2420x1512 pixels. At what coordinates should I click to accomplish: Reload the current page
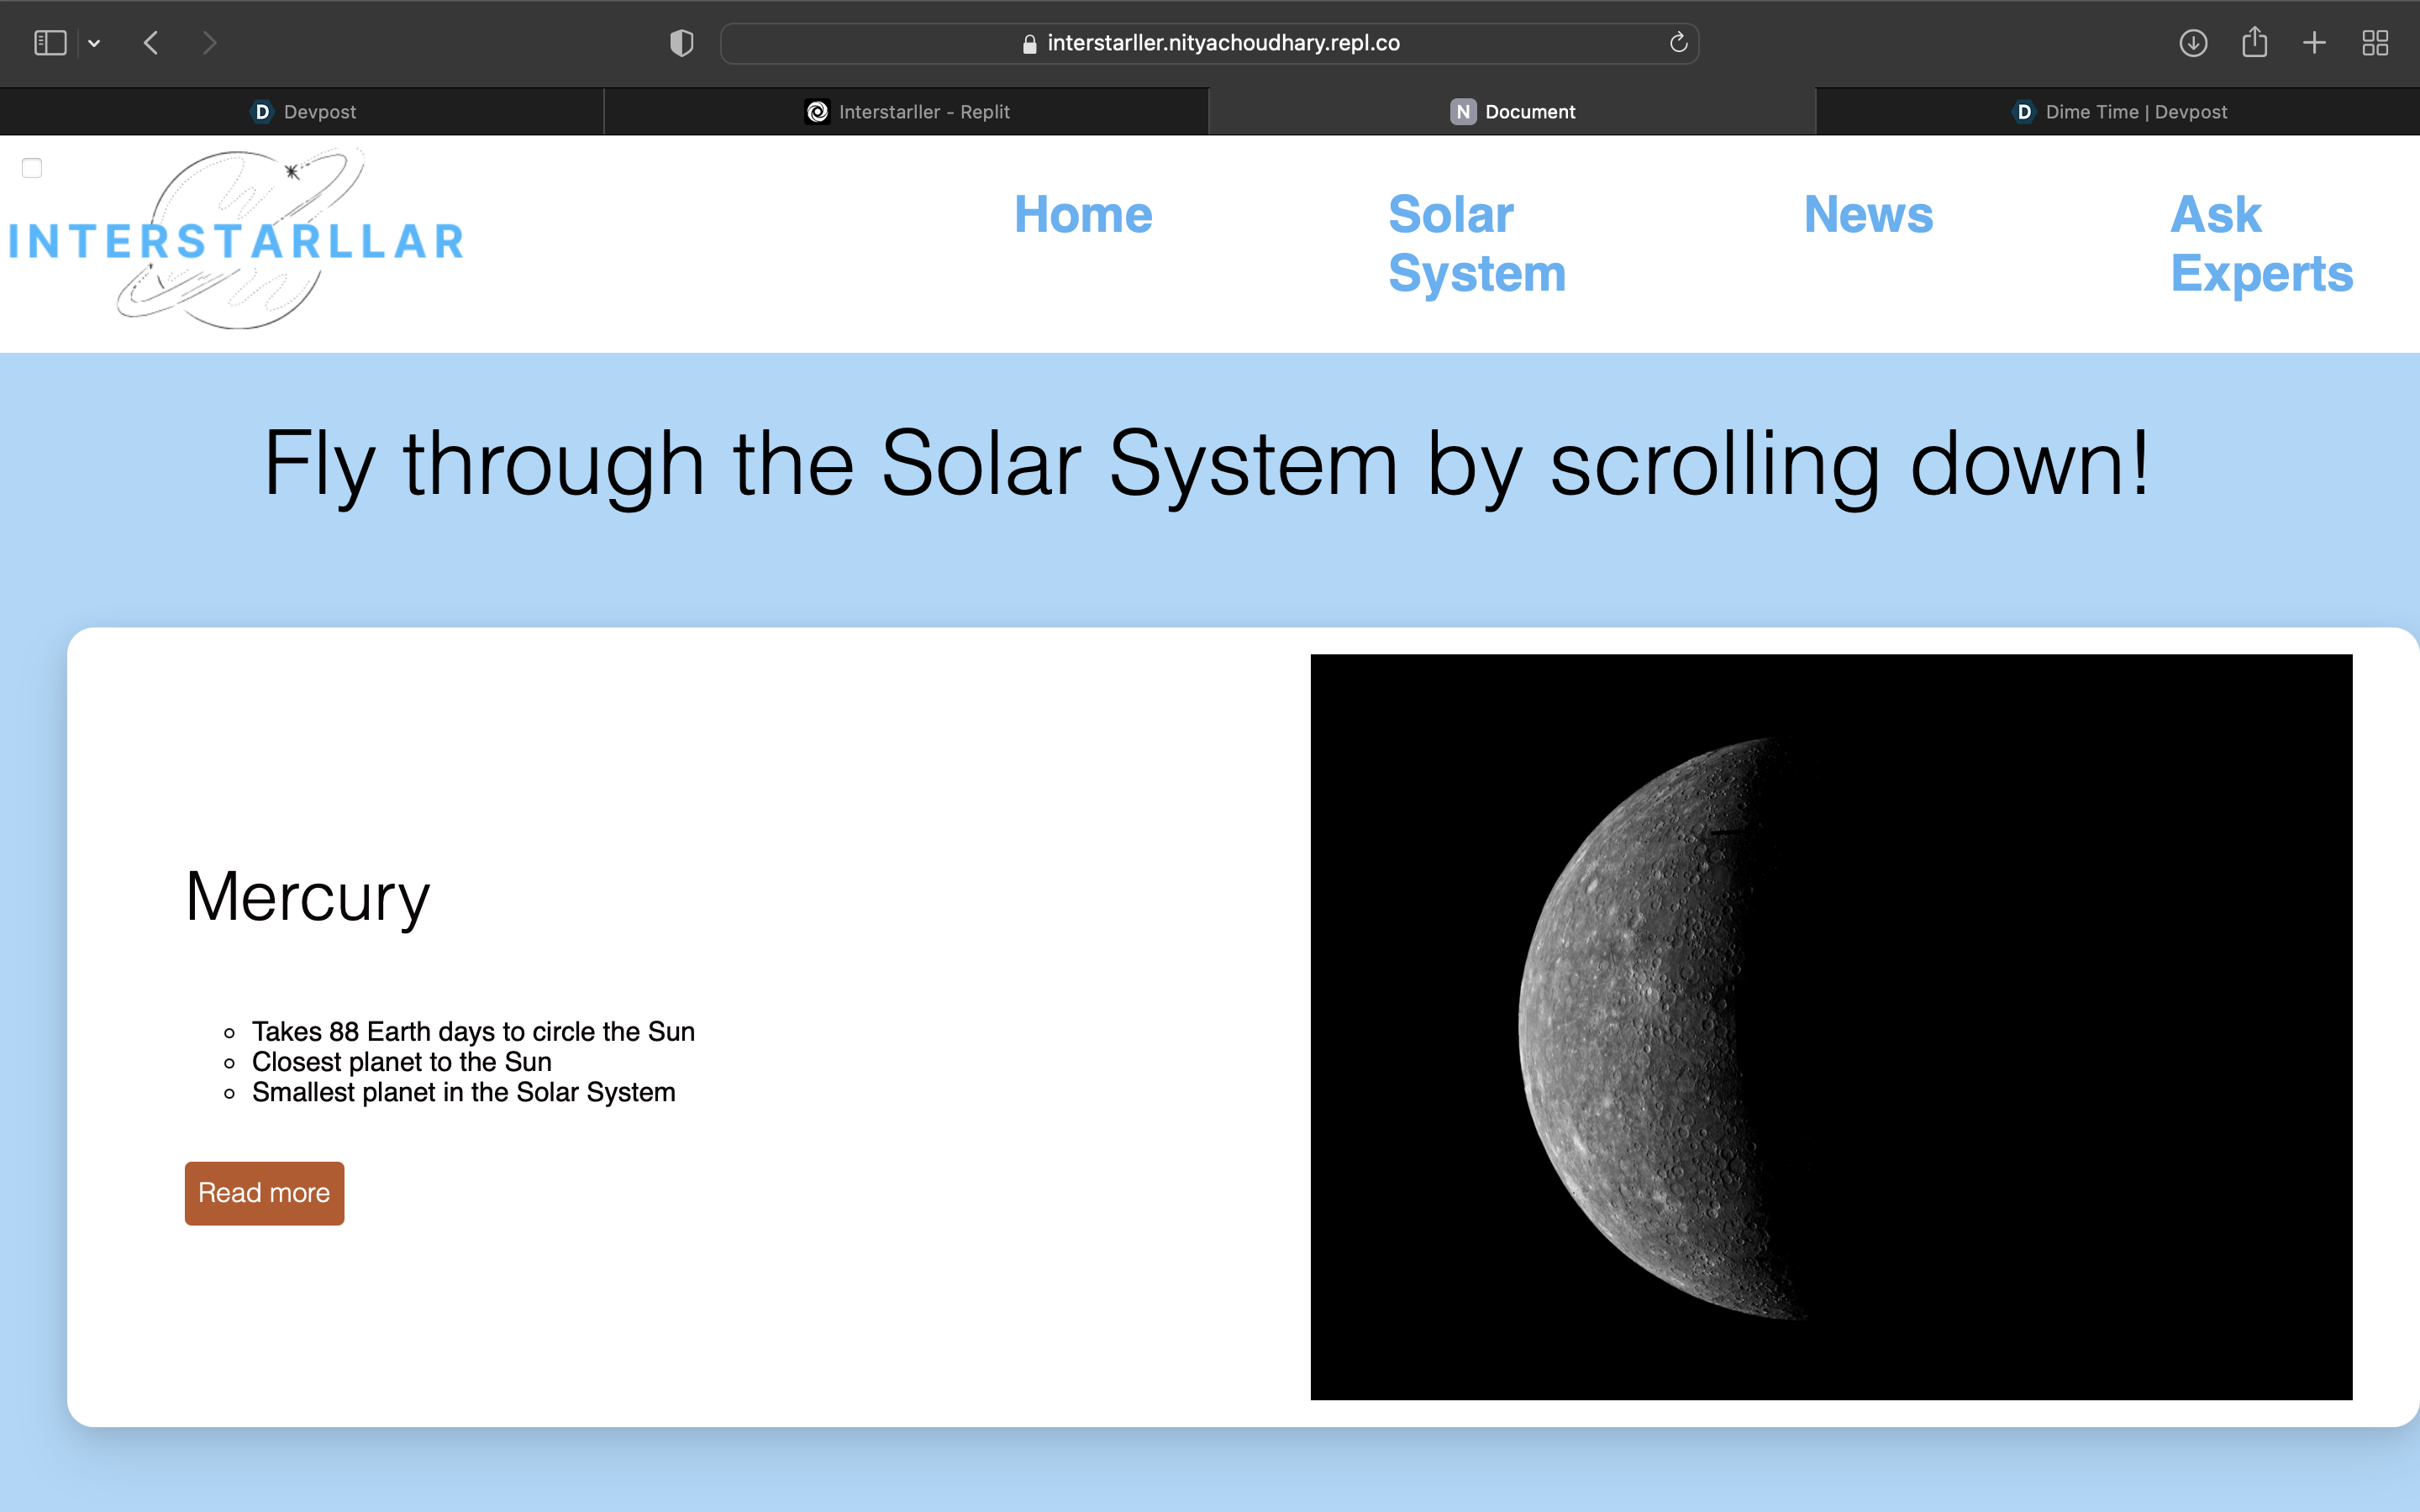[1678, 43]
